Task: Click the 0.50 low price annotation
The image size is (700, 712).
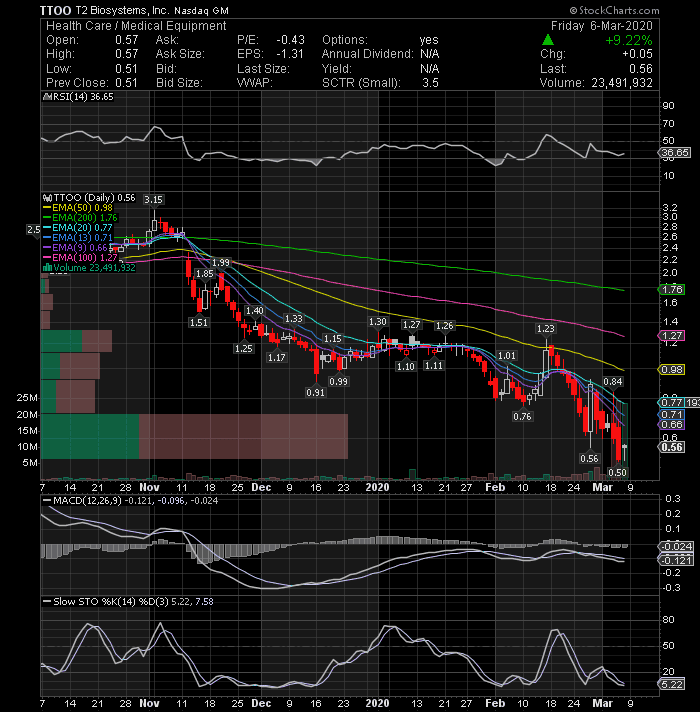Action: click(617, 473)
